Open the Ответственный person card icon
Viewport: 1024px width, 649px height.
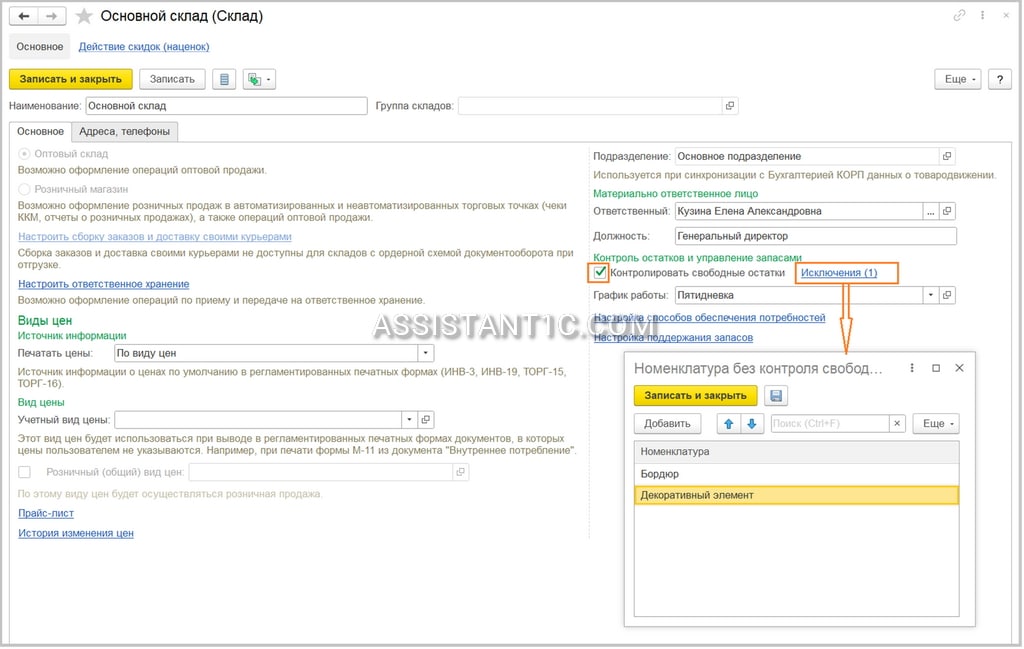click(x=947, y=211)
